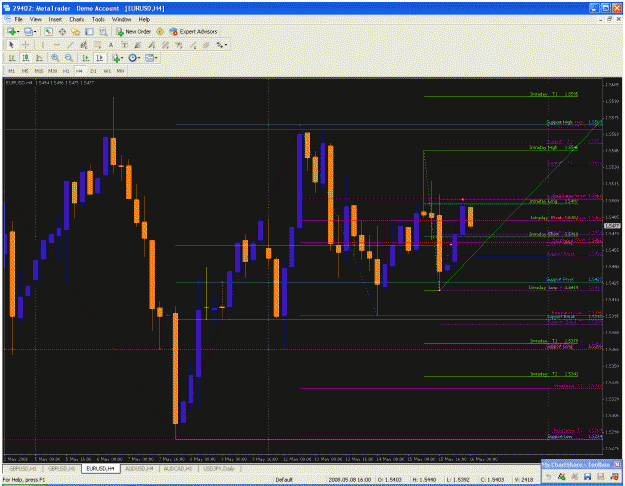
Task: Toggle the W1 timeframe button
Action: pos(107,71)
